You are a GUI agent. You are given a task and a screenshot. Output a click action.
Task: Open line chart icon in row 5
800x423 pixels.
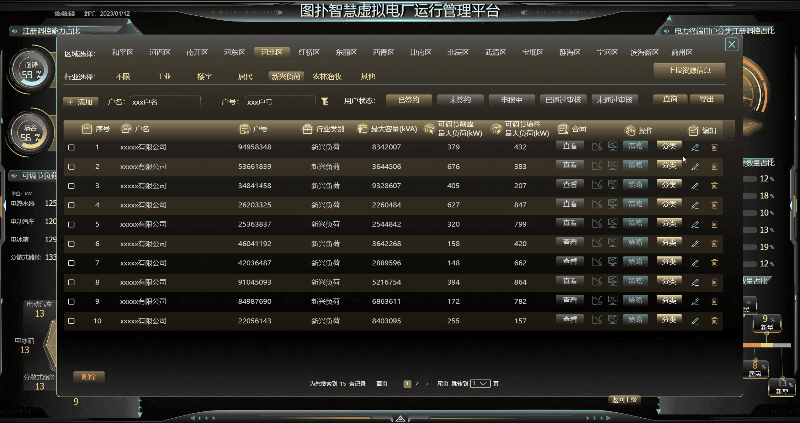[x=596, y=224]
